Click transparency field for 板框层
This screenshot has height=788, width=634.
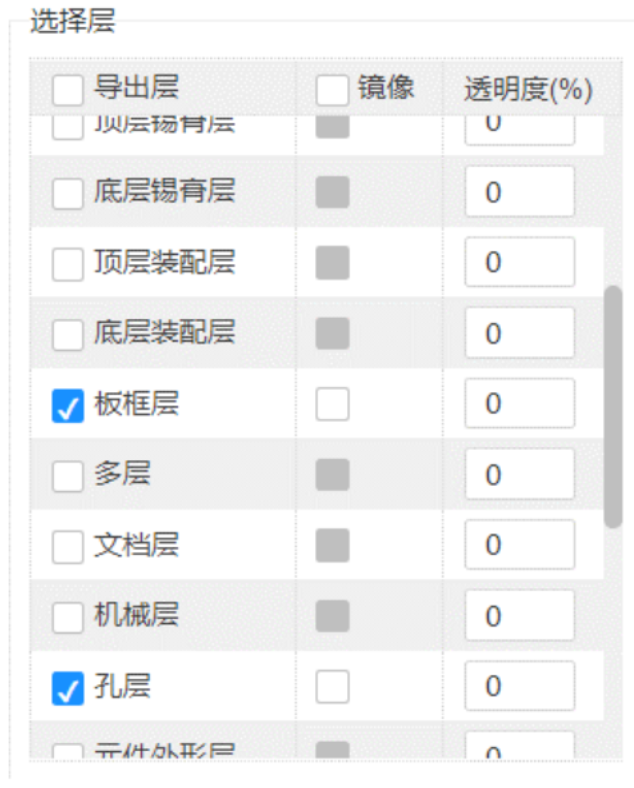tap(519, 404)
